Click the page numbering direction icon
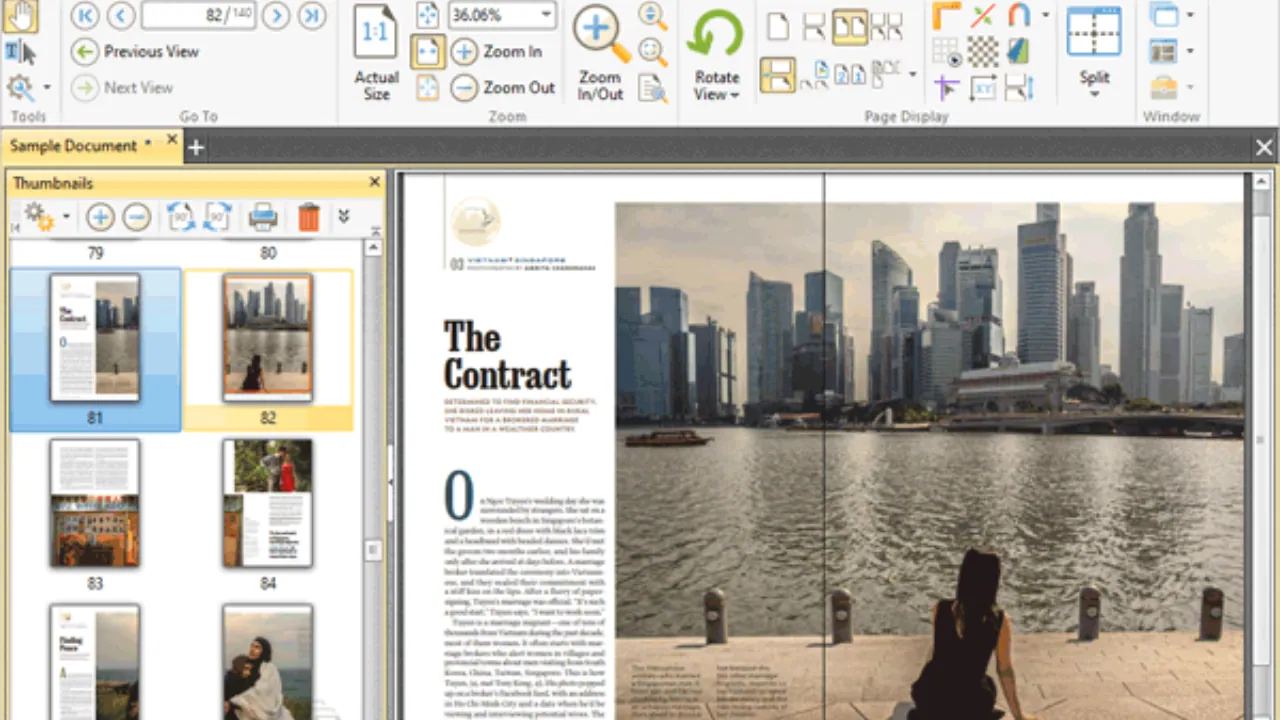Viewport: 1280px width, 720px height. [850, 75]
